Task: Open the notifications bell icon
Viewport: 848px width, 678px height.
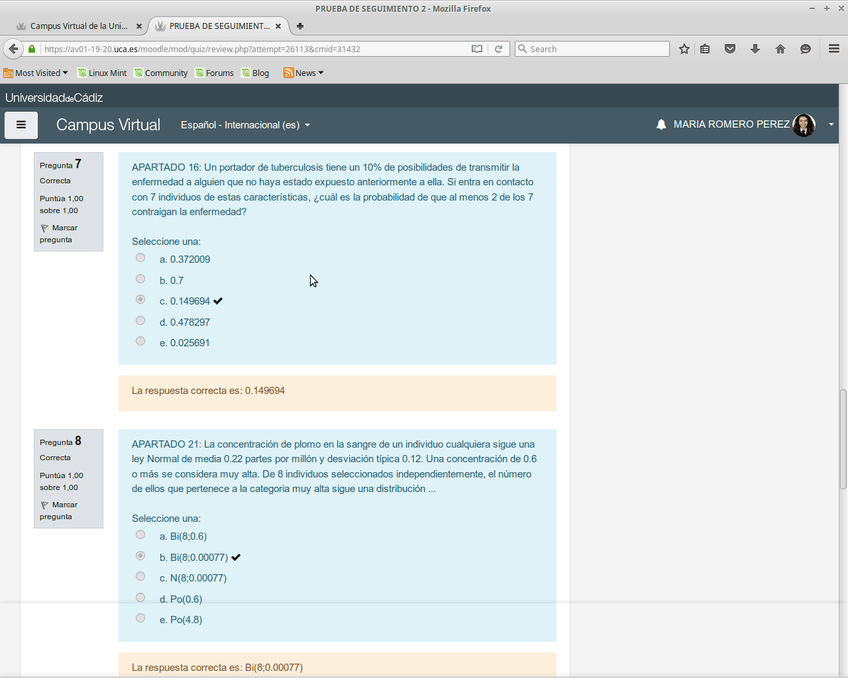Action: pos(661,125)
